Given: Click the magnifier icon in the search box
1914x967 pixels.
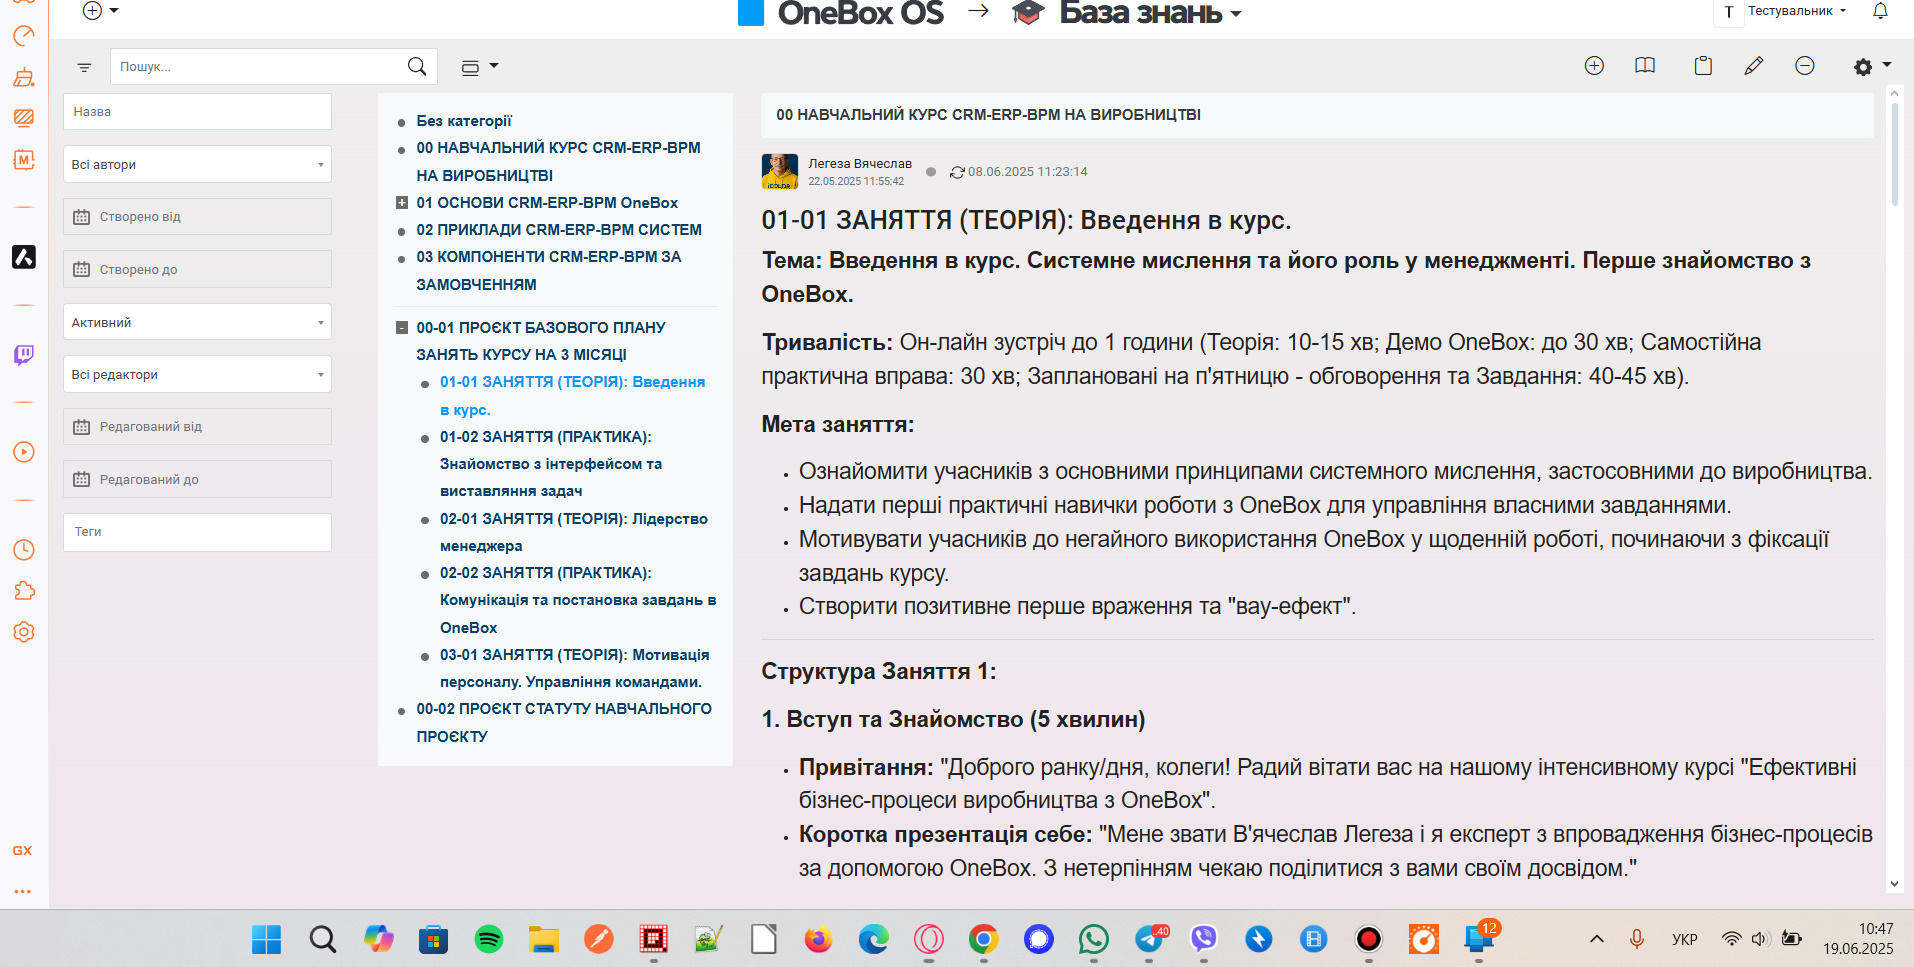Looking at the screenshot, I should [x=417, y=67].
